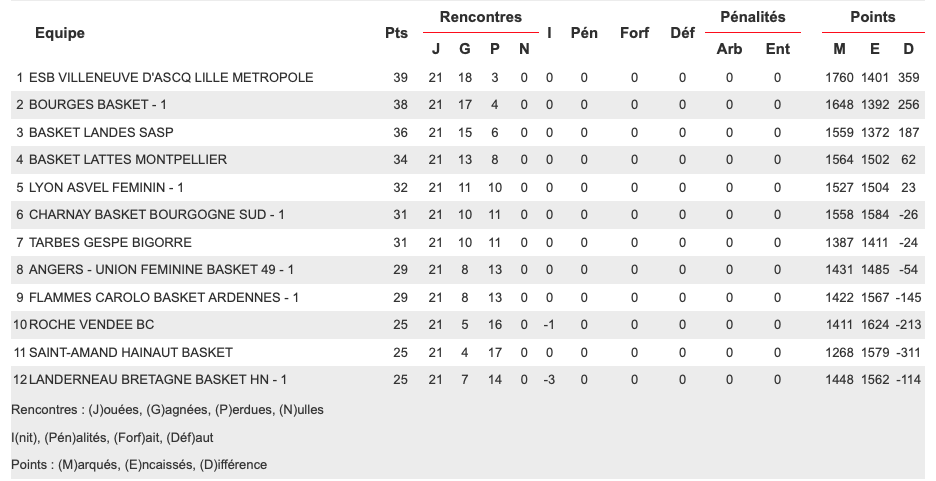This screenshot has height=481, width=936.
Task: Select the Rencontres header group
Action: [x=480, y=17]
